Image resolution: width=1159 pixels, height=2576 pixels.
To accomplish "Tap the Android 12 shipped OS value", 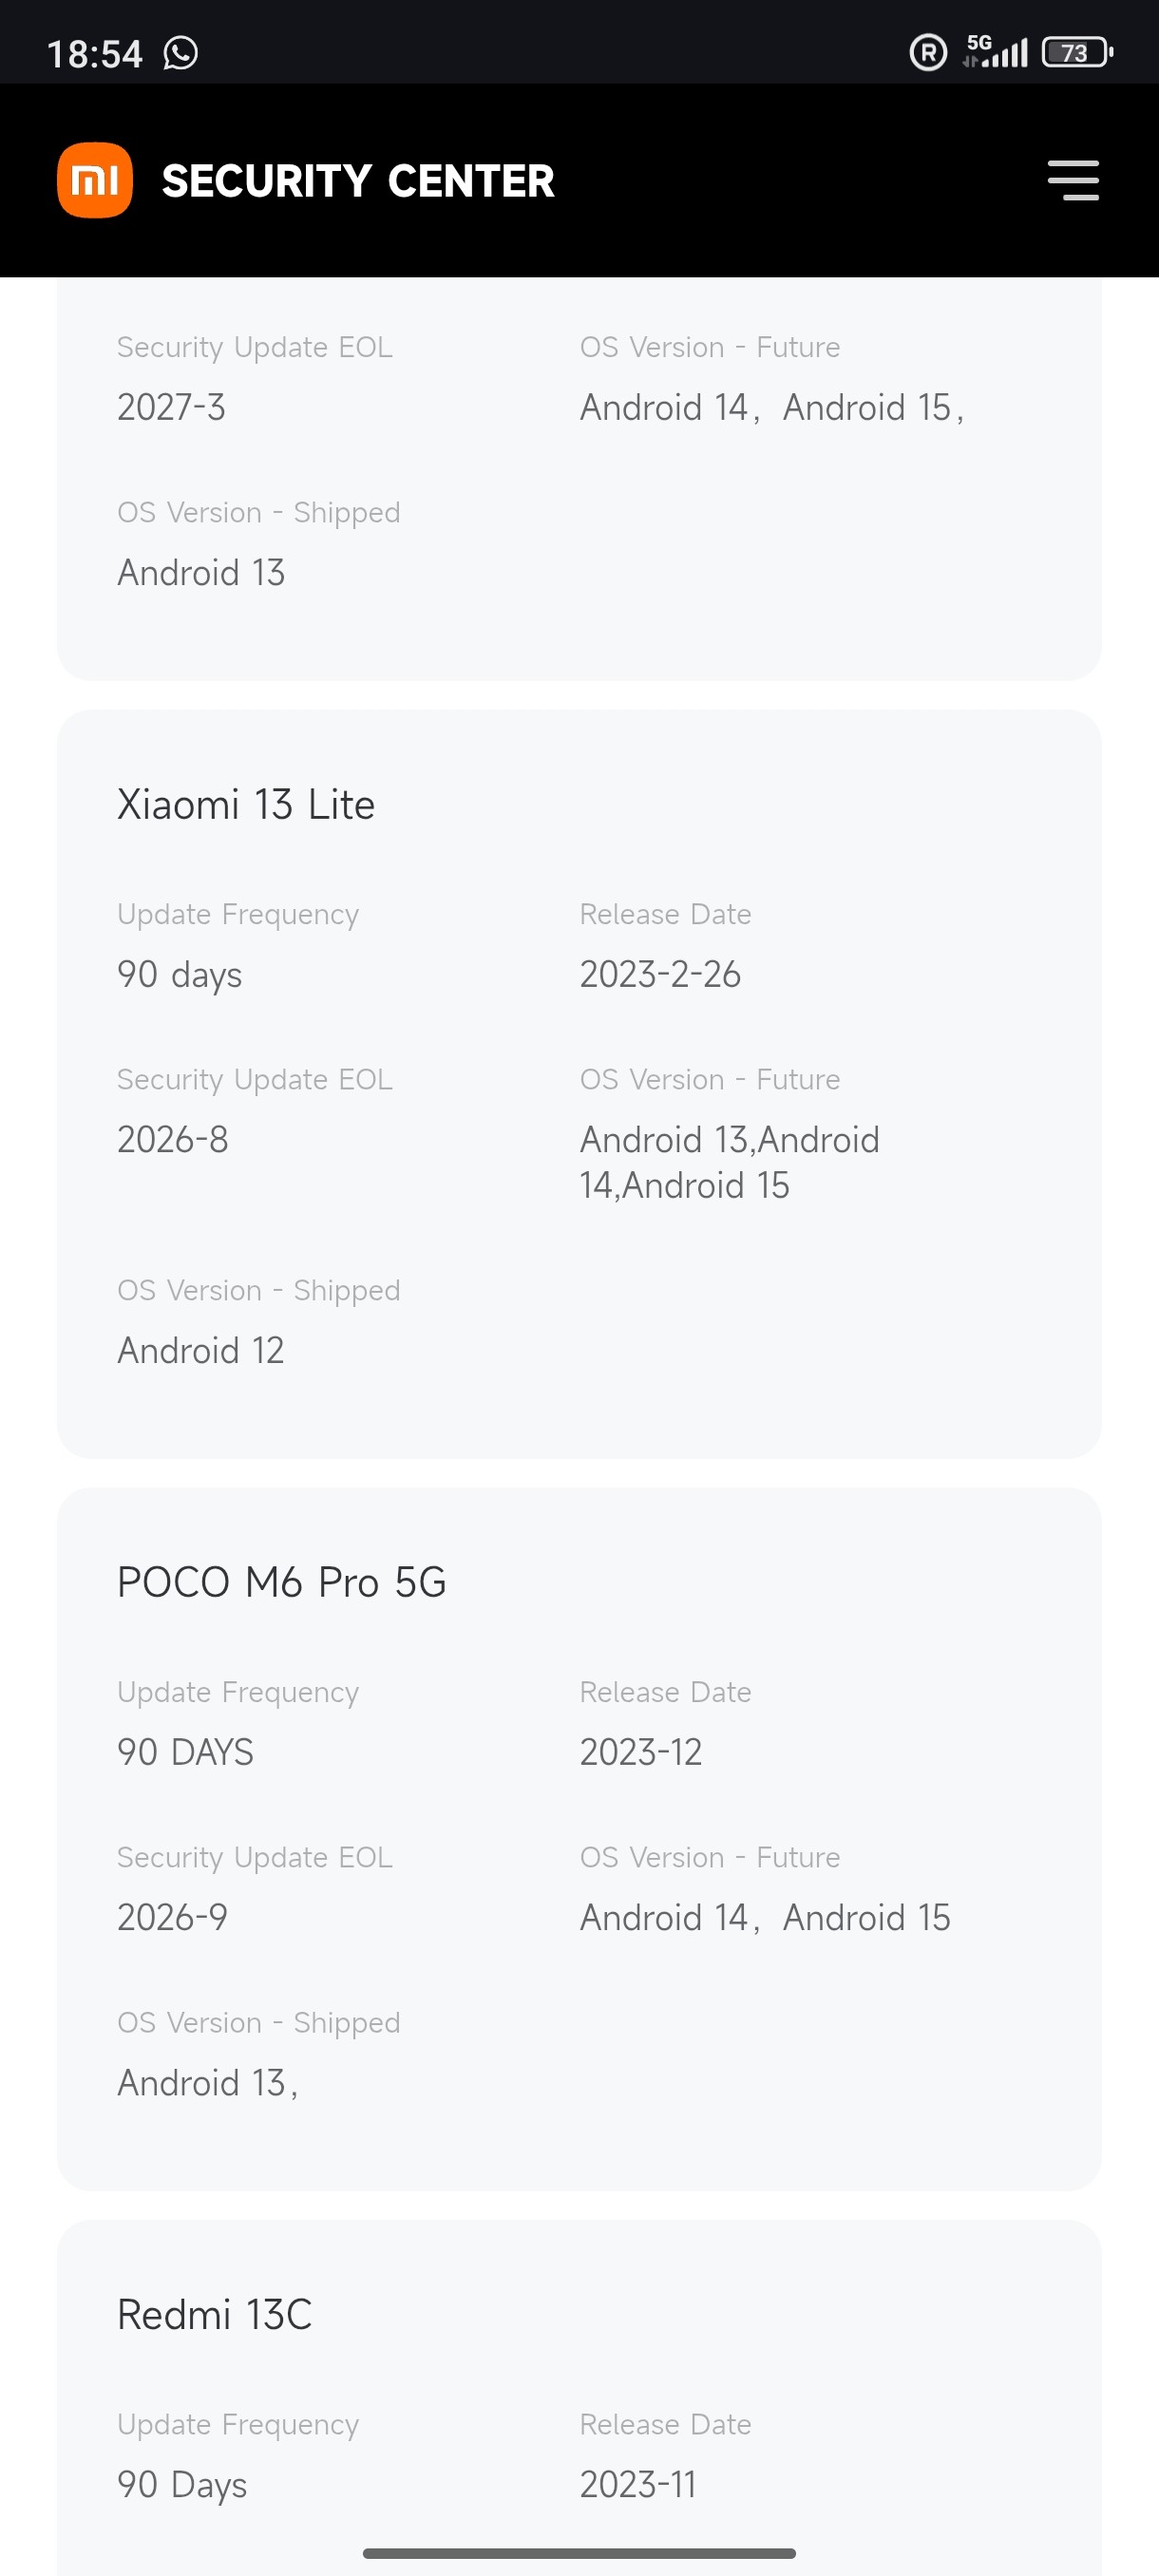I will pos(200,1351).
